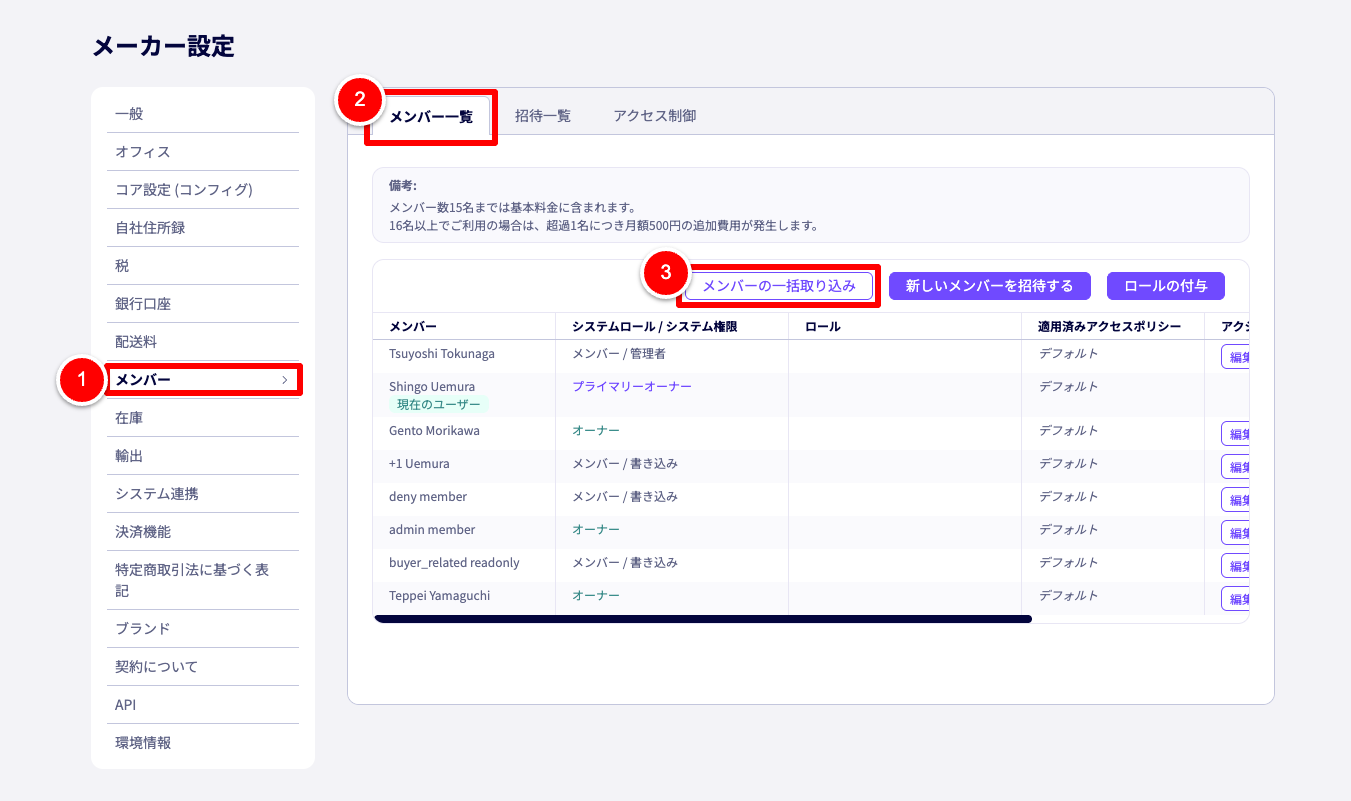
Task: Edit member Tsuyoshi Tokunaga
Action: pos(1236,357)
